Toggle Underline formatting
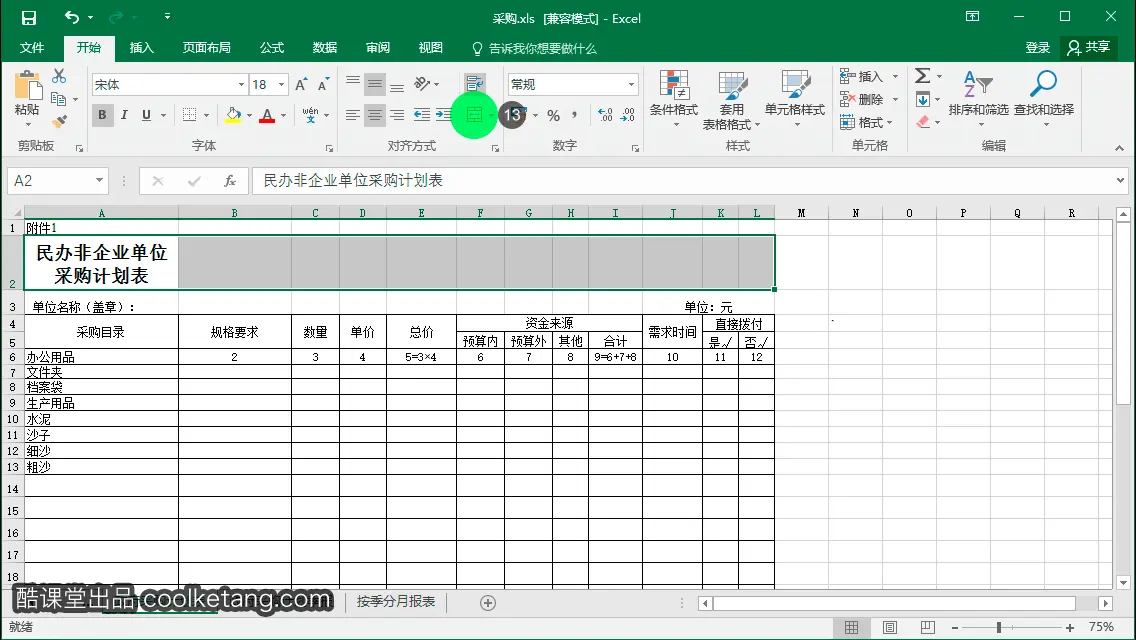The width and height of the screenshot is (1136, 640). click(x=146, y=115)
